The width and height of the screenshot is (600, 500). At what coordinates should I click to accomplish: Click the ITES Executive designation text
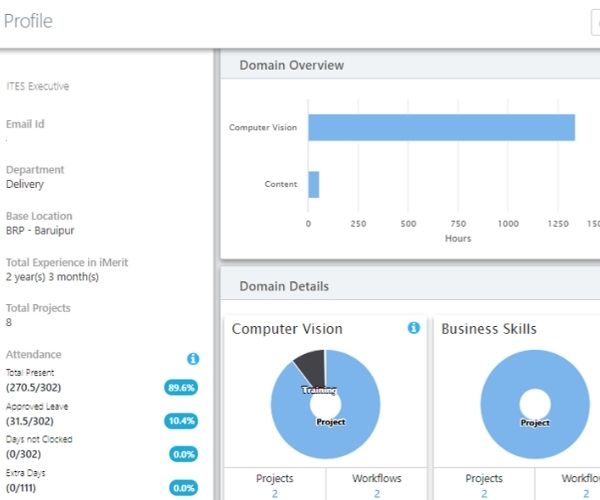click(x=38, y=86)
